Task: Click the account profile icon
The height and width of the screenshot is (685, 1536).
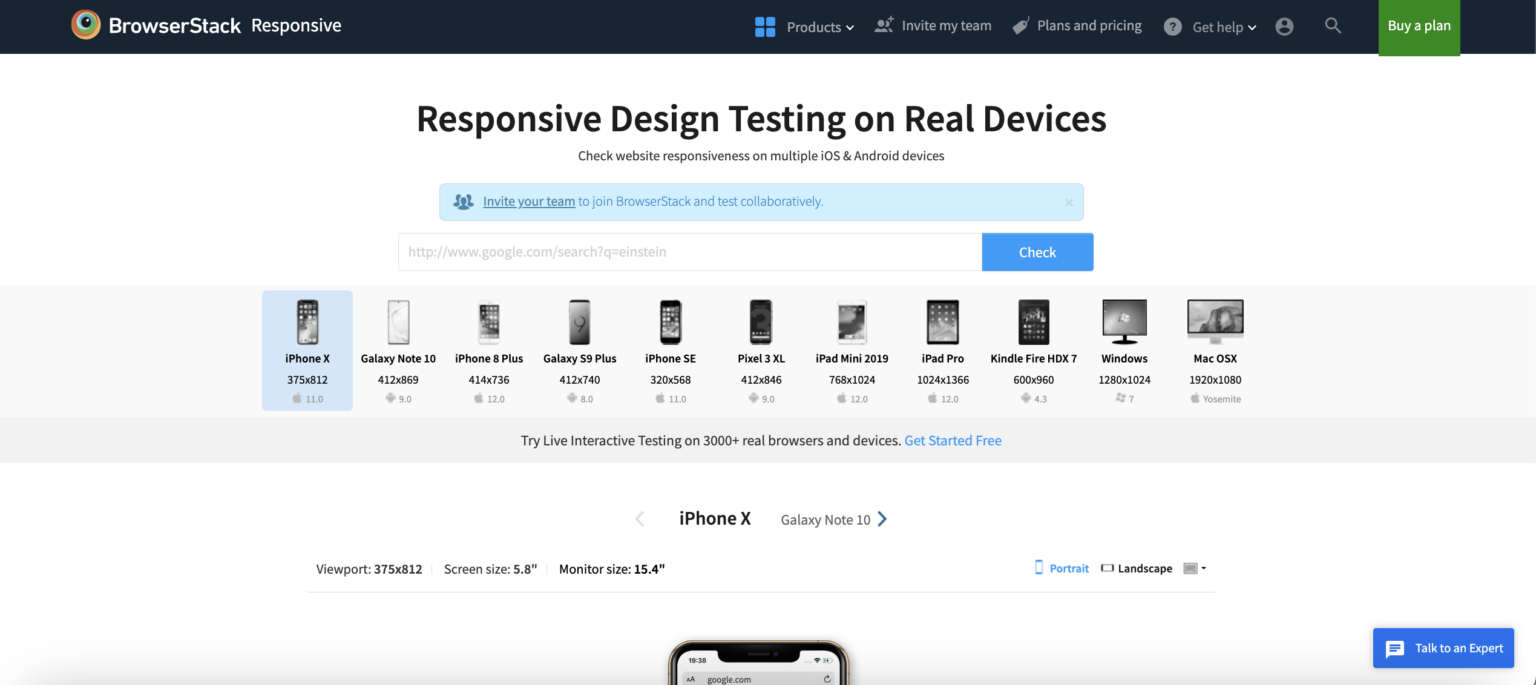Action: [x=1284, y=26]
